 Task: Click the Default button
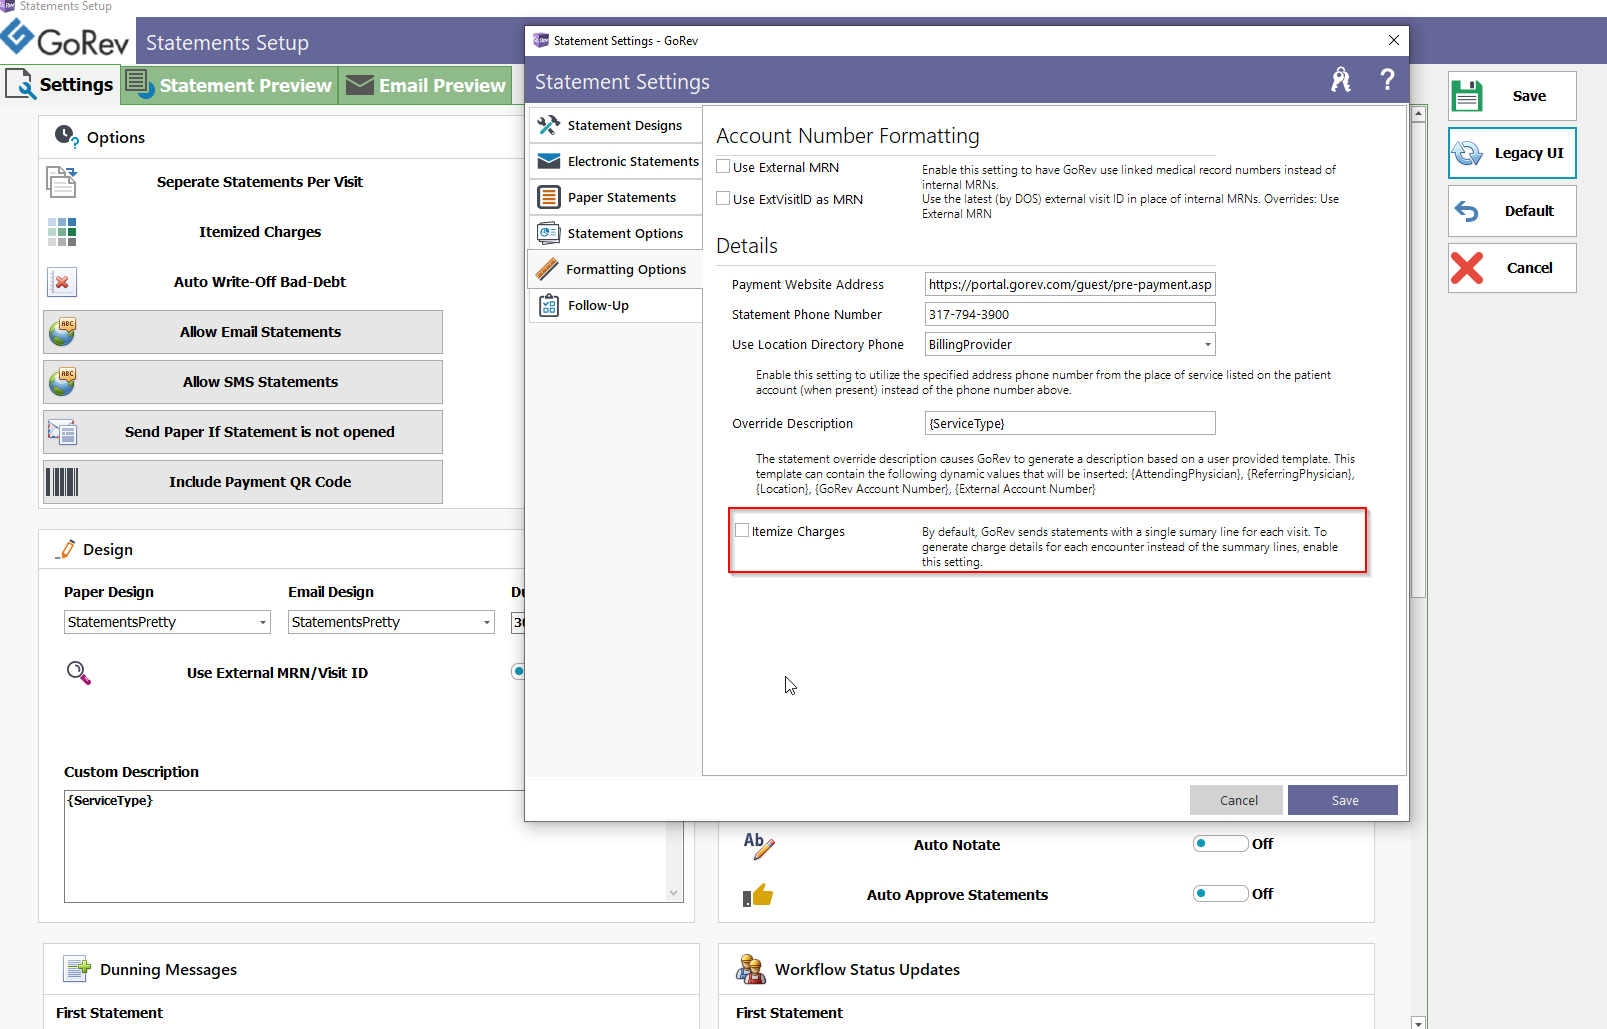coord(1512,211)
